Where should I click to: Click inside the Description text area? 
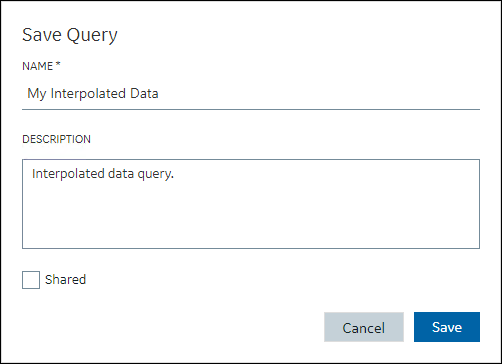[x=251, y=204]
